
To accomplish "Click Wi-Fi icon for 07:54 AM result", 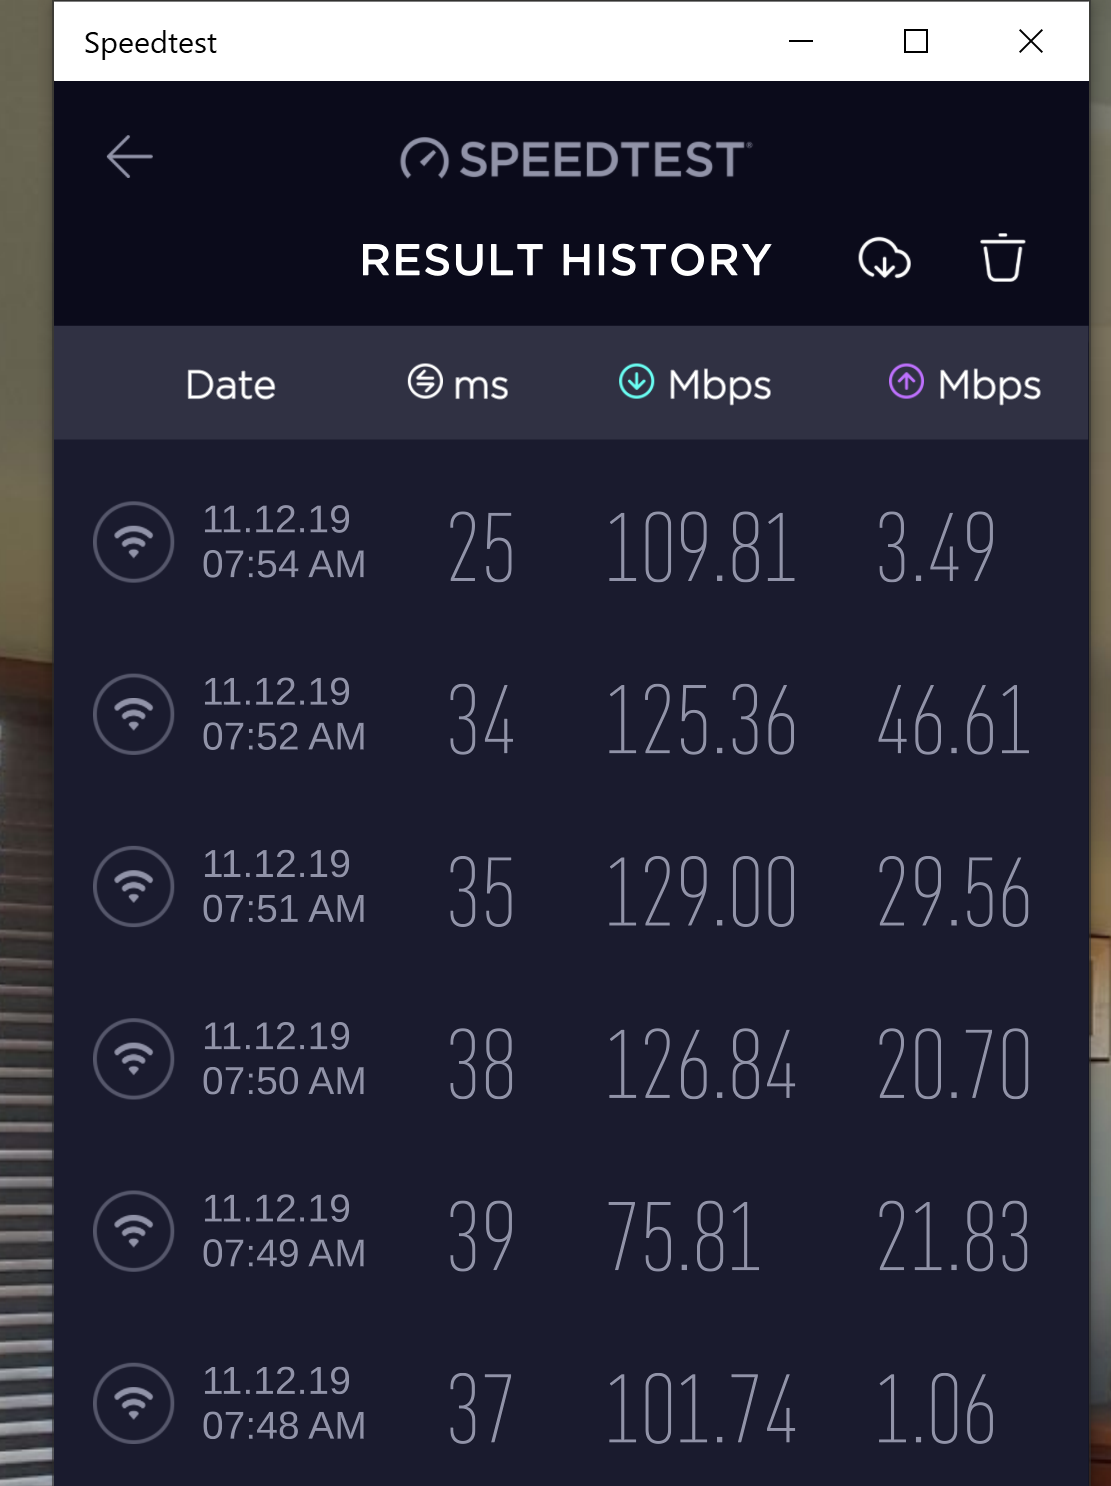I will pyautogui.click(x=134, y=542).
